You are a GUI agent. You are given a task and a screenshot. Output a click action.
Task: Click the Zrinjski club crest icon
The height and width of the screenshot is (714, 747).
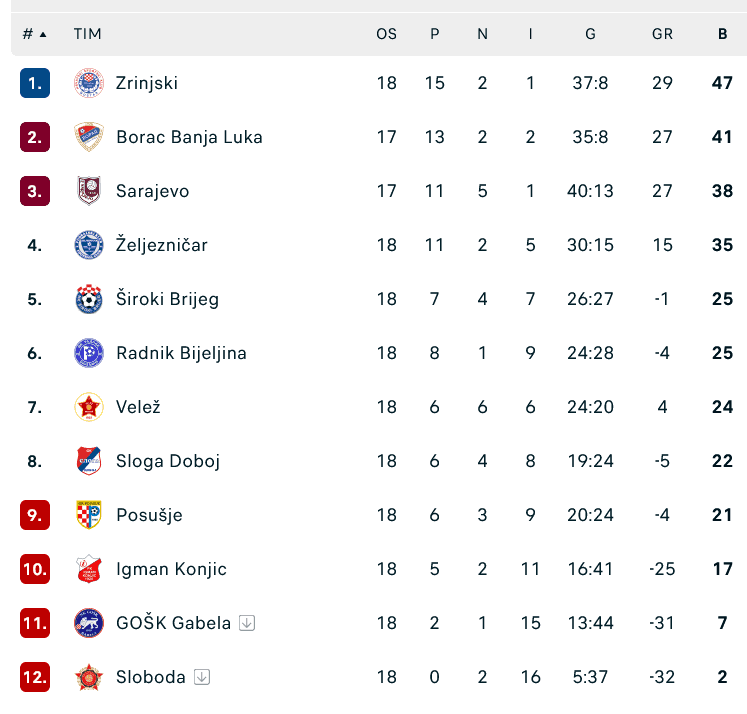89,83
